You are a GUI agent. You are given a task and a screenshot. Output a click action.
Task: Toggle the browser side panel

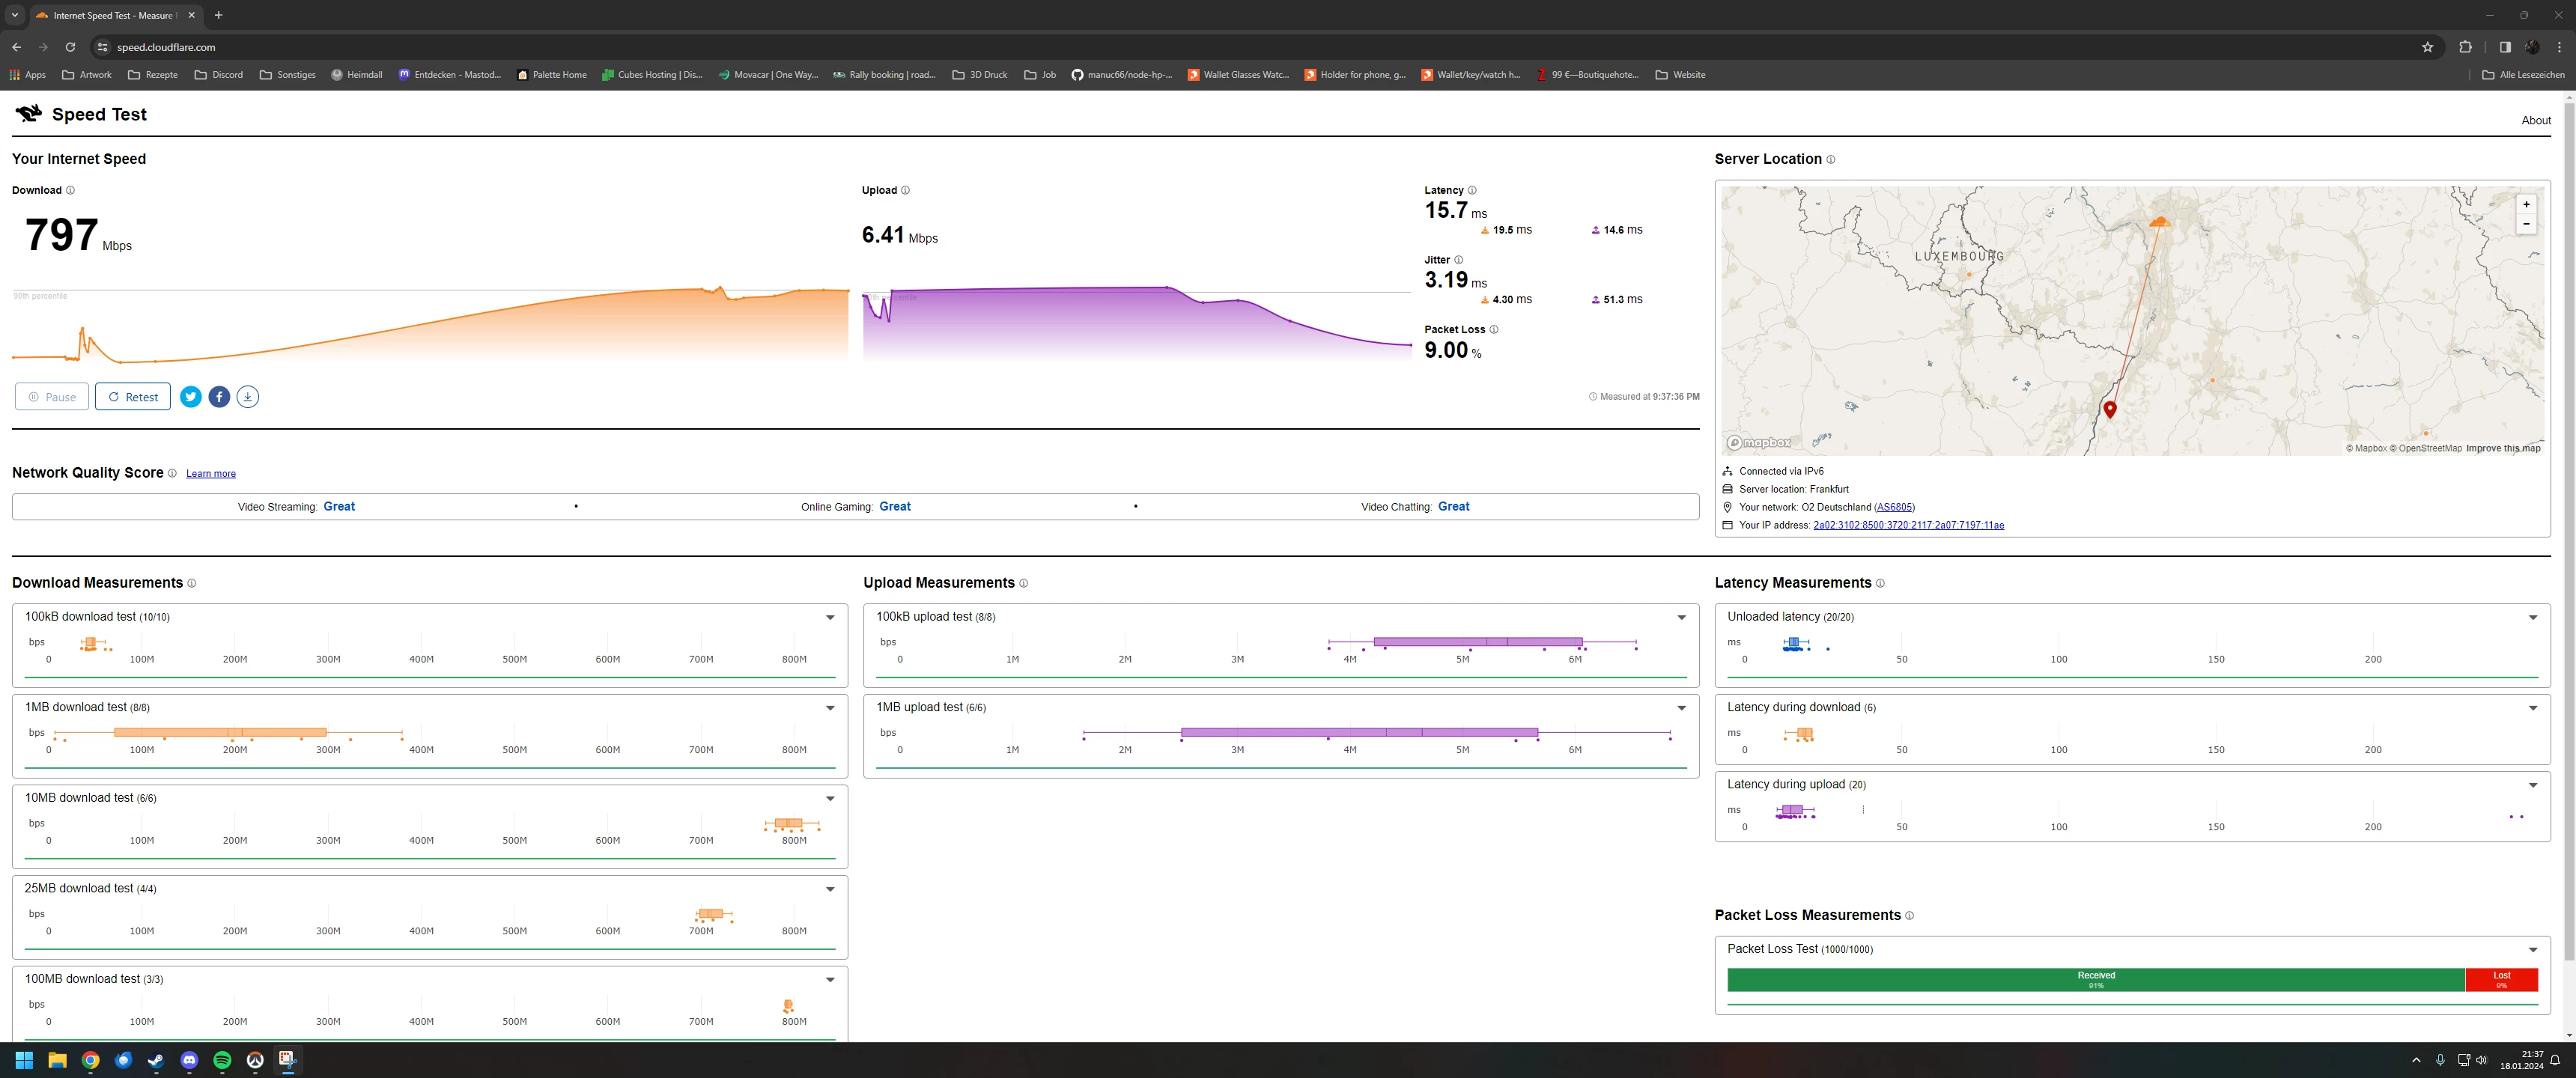[2505, 47]
